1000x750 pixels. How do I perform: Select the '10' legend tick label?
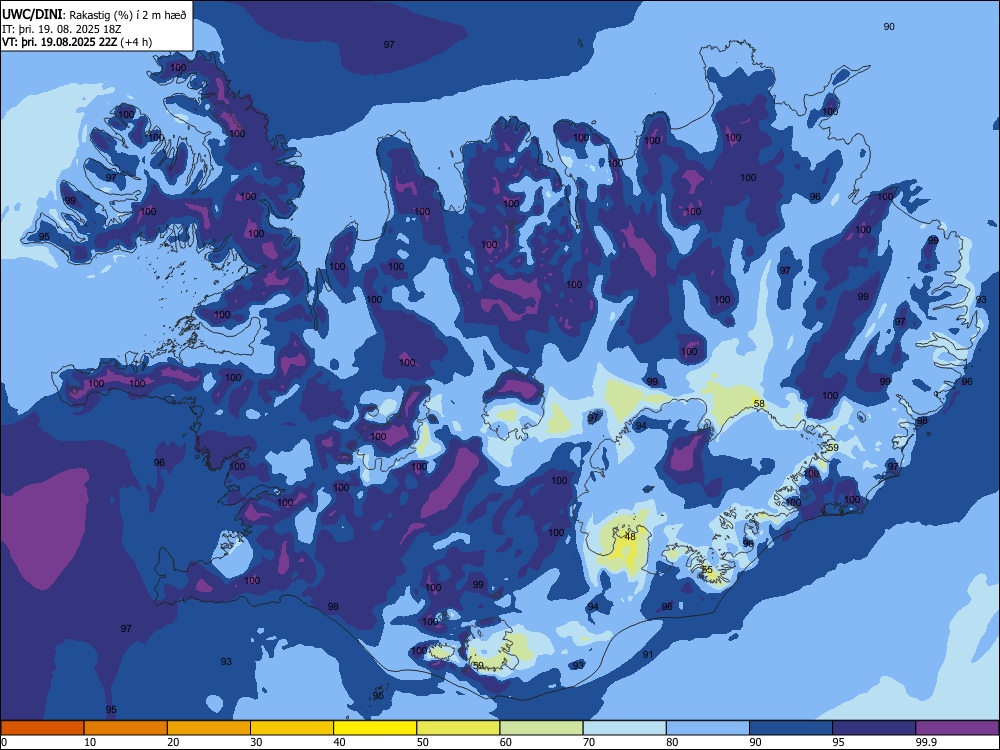pyautogui.click(x=90, y=742)
